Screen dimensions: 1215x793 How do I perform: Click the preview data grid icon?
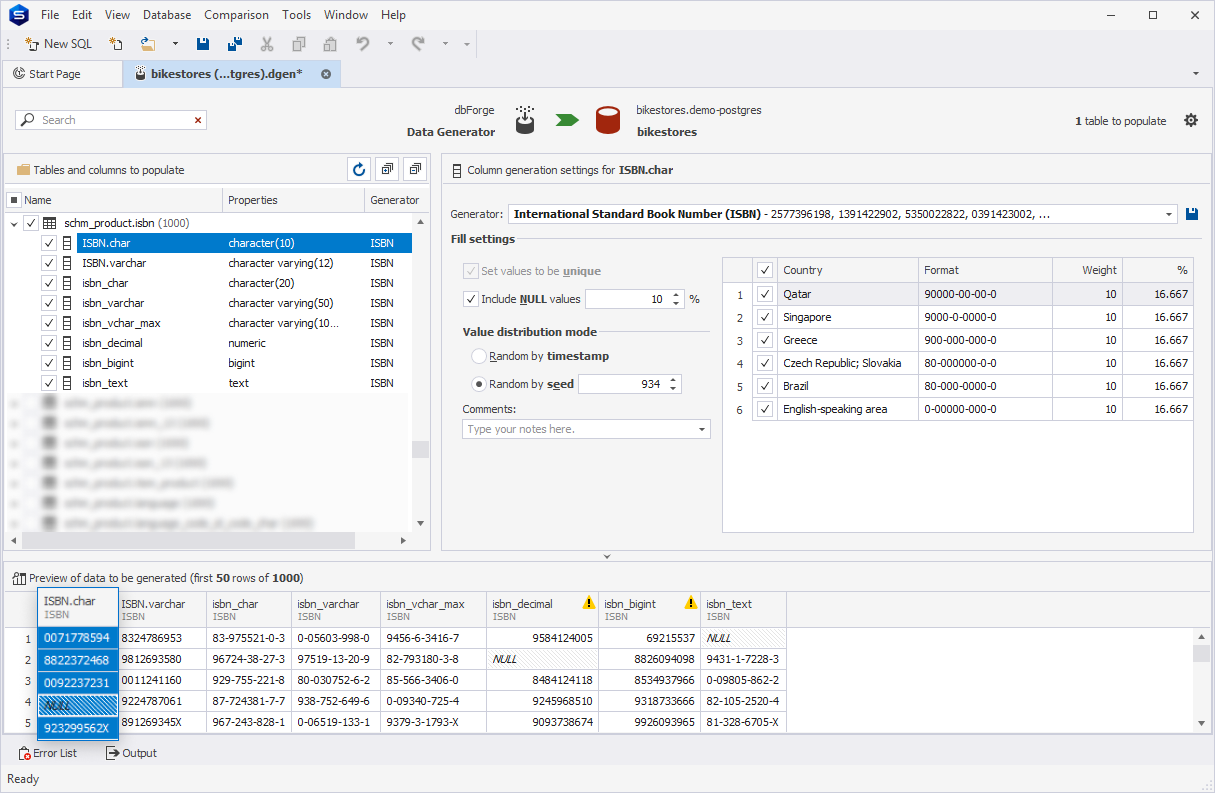click(x=19, y=578)
